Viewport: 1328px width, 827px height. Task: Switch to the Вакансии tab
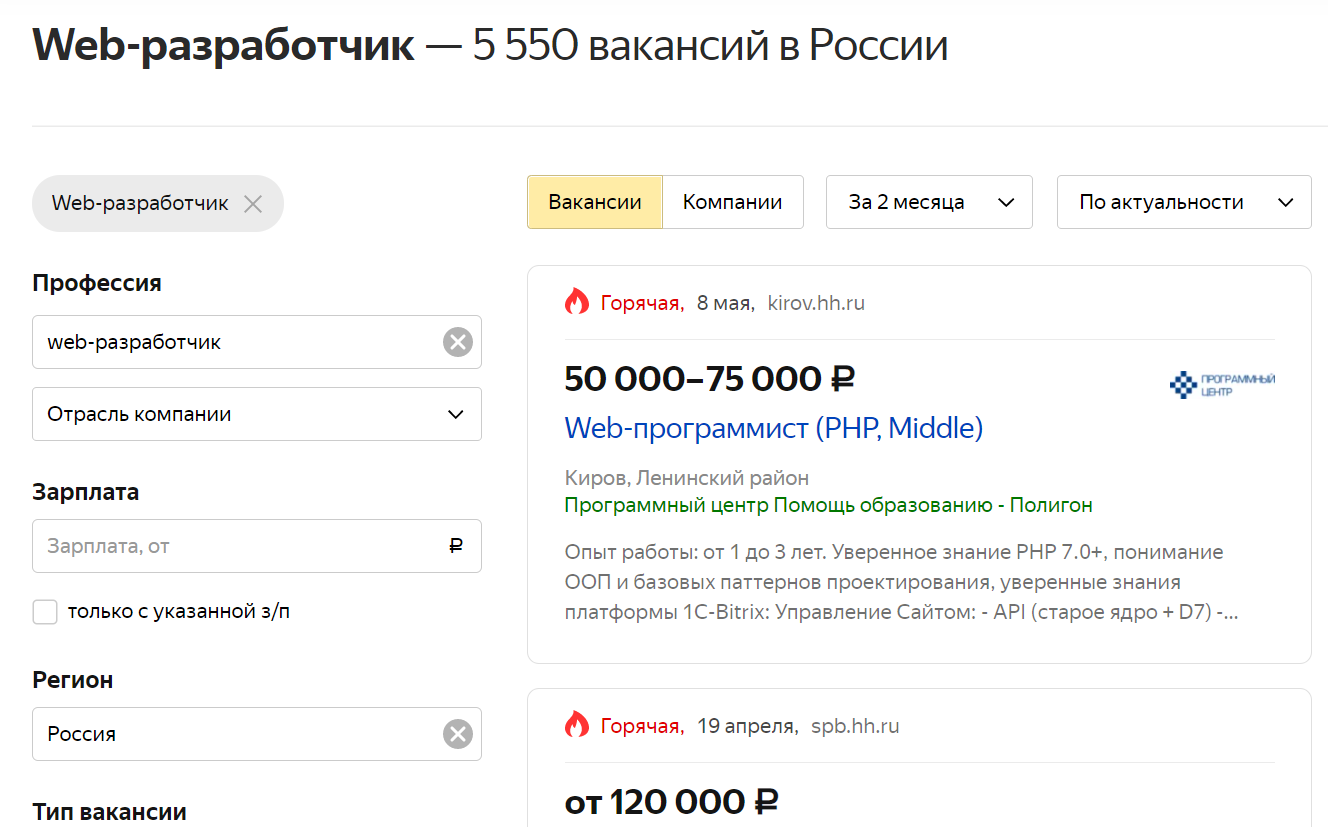pyautogui.click(x=595, y=202)
